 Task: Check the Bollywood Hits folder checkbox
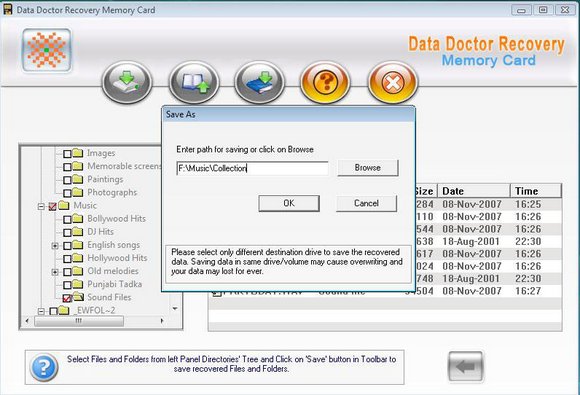(67, 220)
